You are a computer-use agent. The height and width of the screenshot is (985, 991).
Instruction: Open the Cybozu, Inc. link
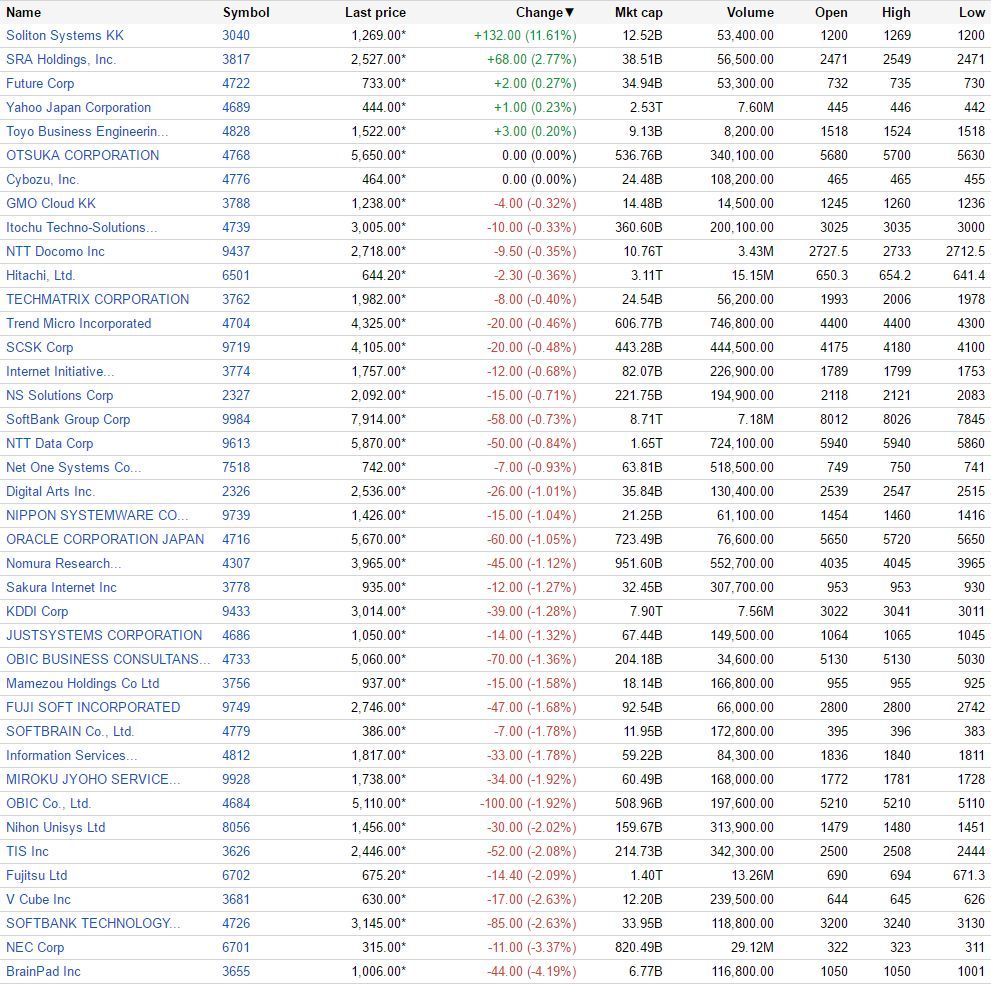(x=42, y=179)
